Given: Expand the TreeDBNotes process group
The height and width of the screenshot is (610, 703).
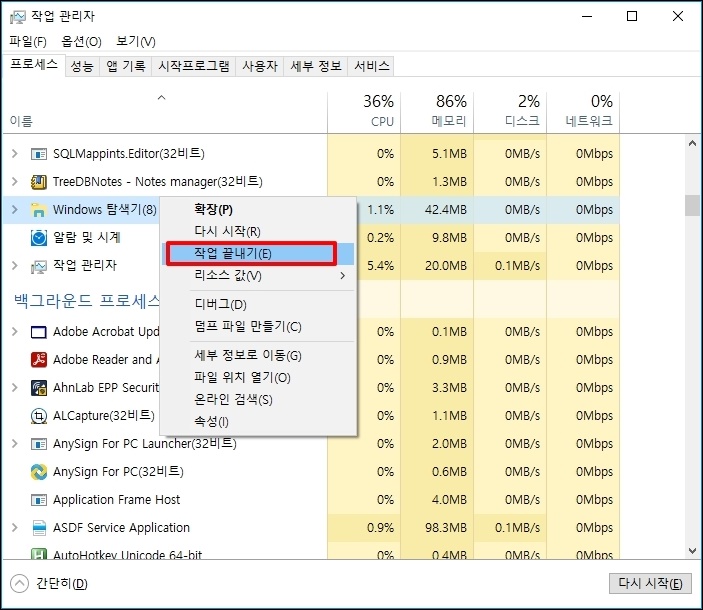Looking at the screenshot, I should (15, 182).
